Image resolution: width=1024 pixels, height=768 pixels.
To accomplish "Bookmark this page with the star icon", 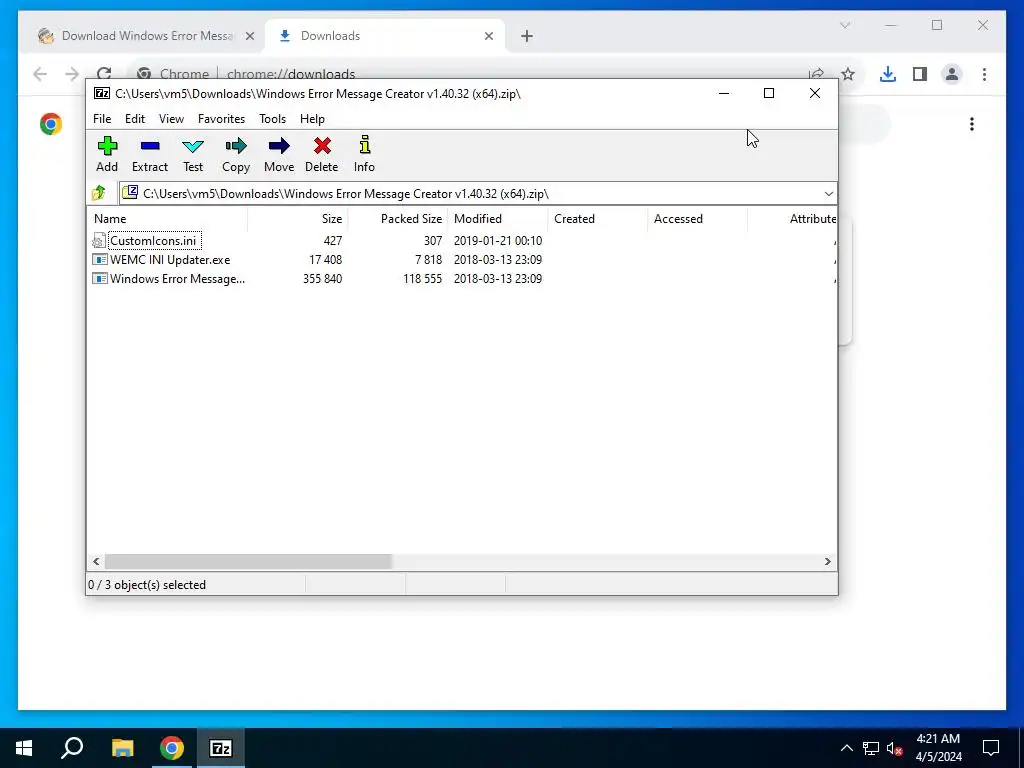I will point(848,74).
